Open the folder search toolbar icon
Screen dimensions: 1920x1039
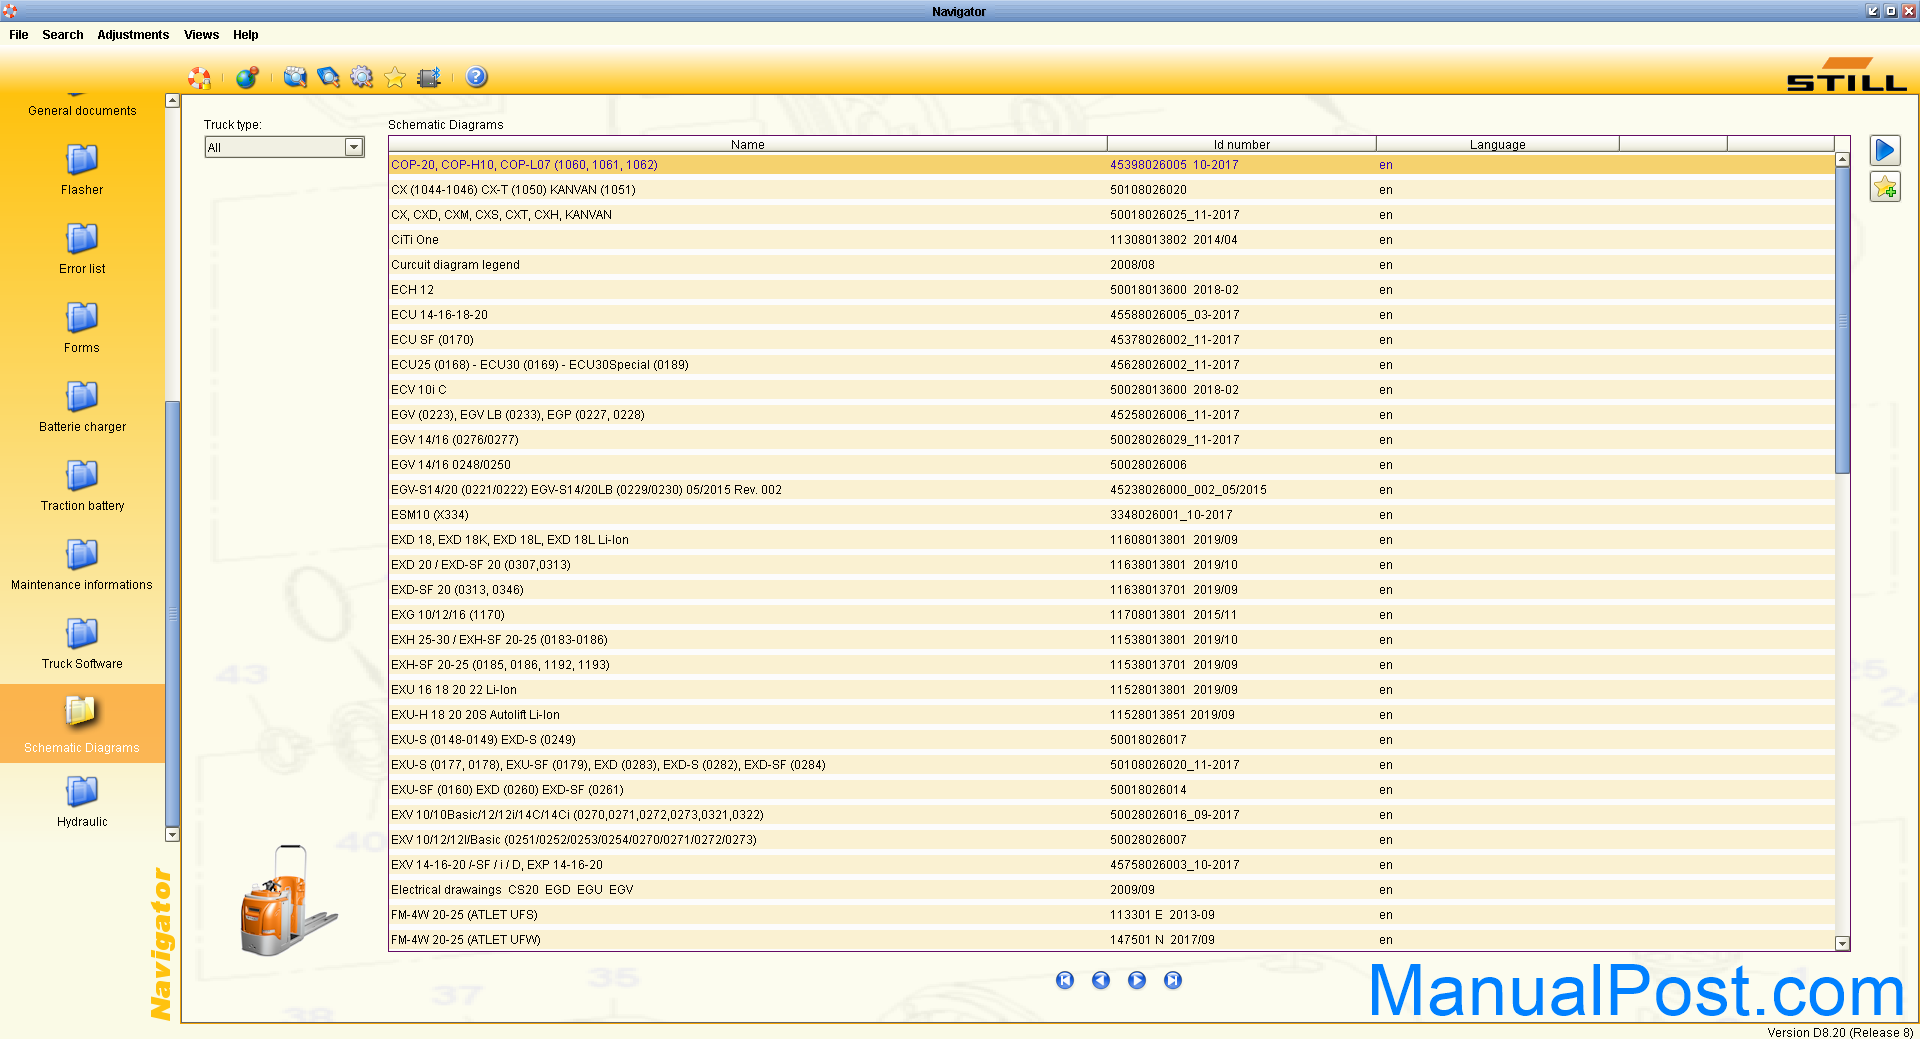coord(295,77)
